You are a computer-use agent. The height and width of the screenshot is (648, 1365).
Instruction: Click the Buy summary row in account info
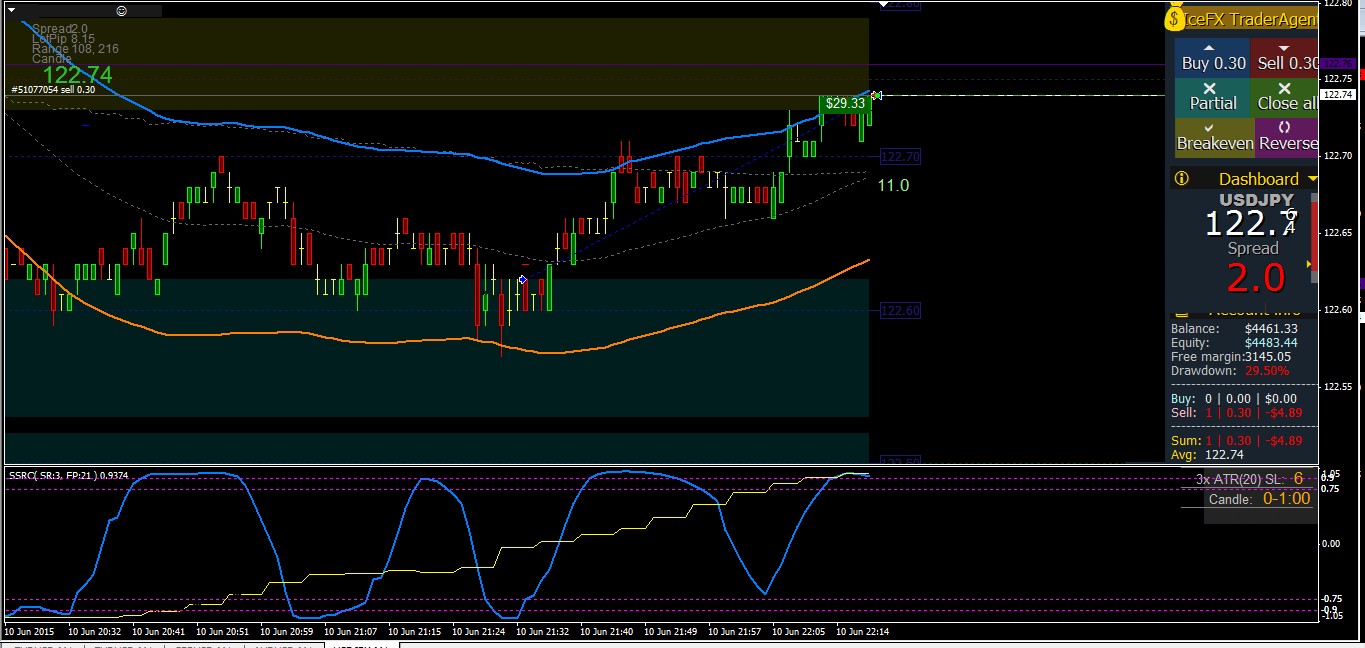coord(1235,398)
